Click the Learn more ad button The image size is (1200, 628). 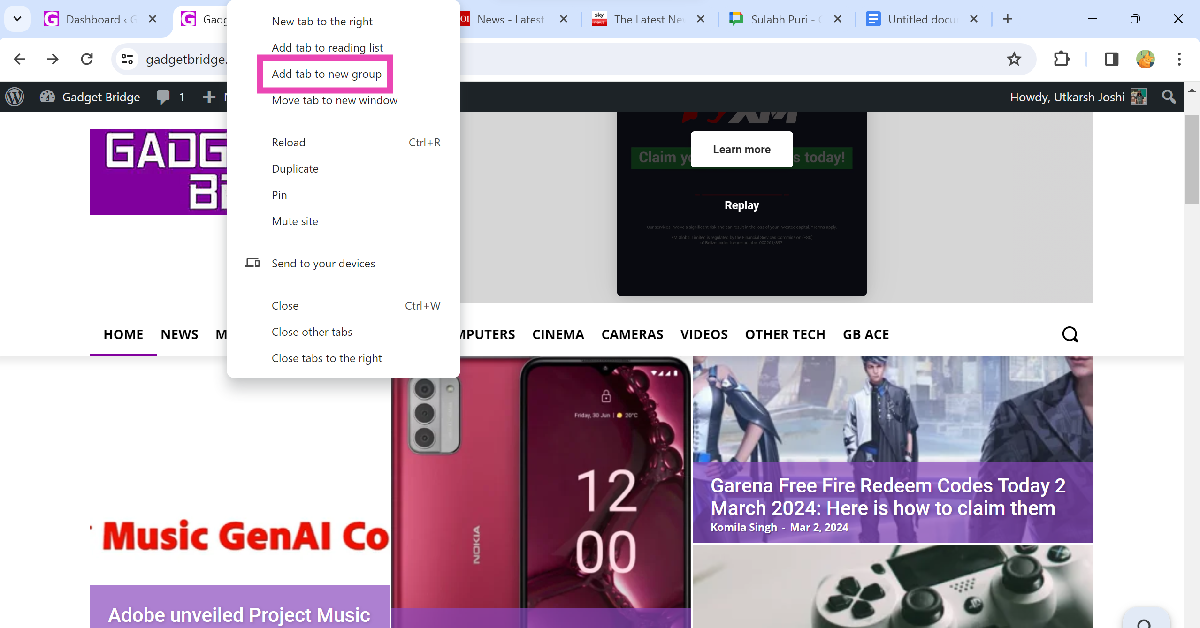742,149
